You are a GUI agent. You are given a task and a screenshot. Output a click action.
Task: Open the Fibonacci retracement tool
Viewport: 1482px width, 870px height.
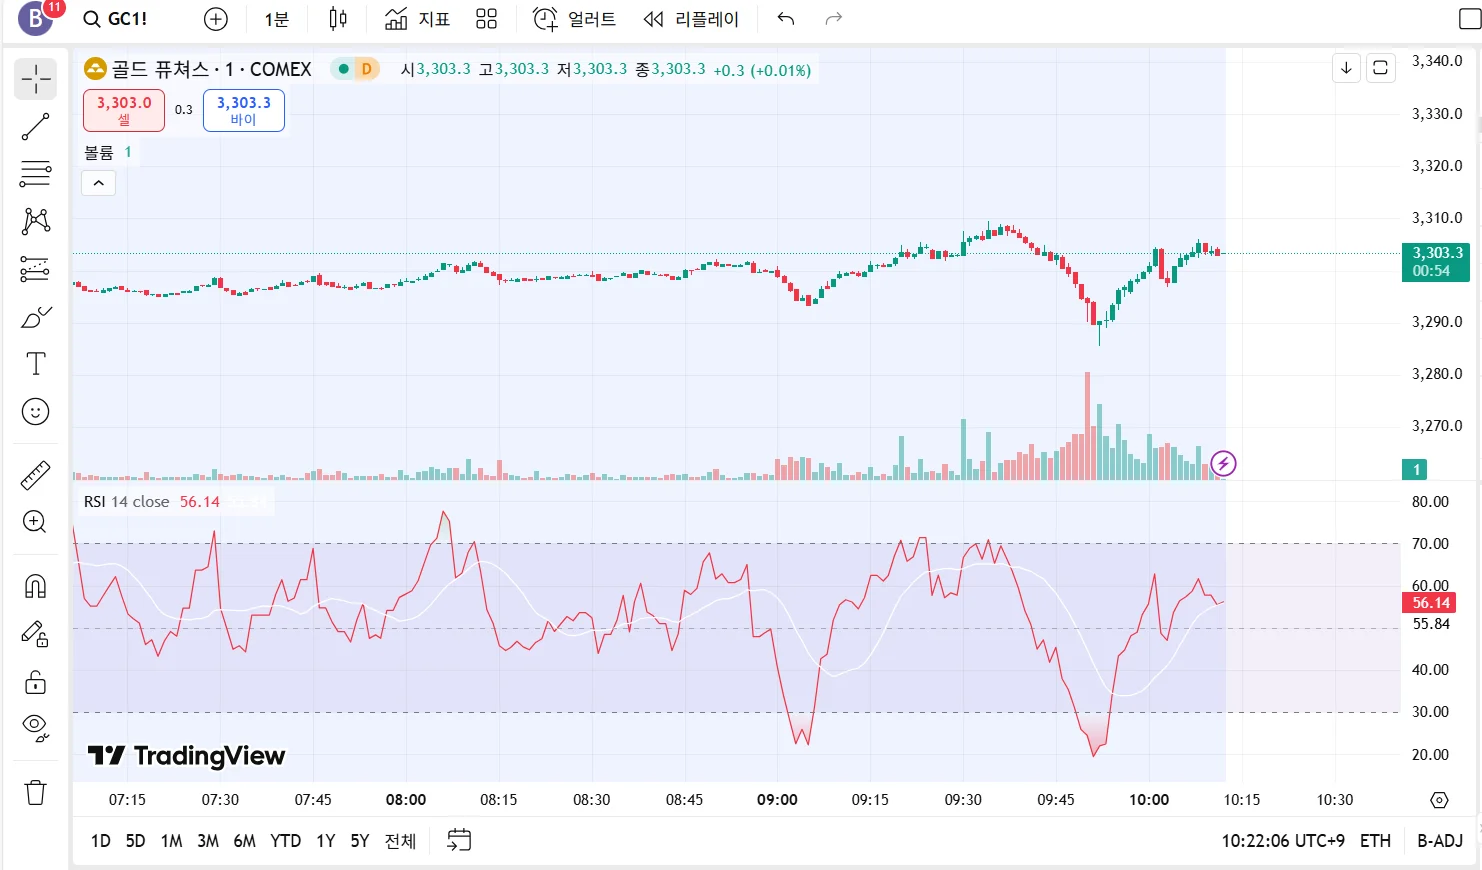tap(36, 174)
